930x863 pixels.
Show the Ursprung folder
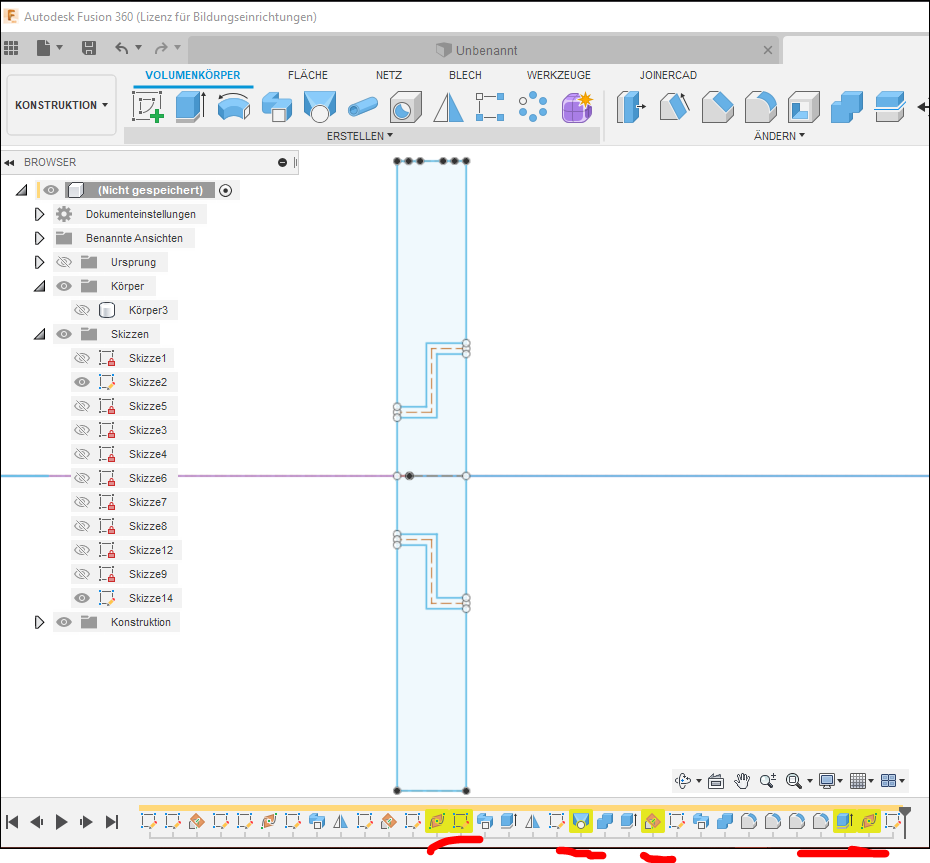coord(63,261)
